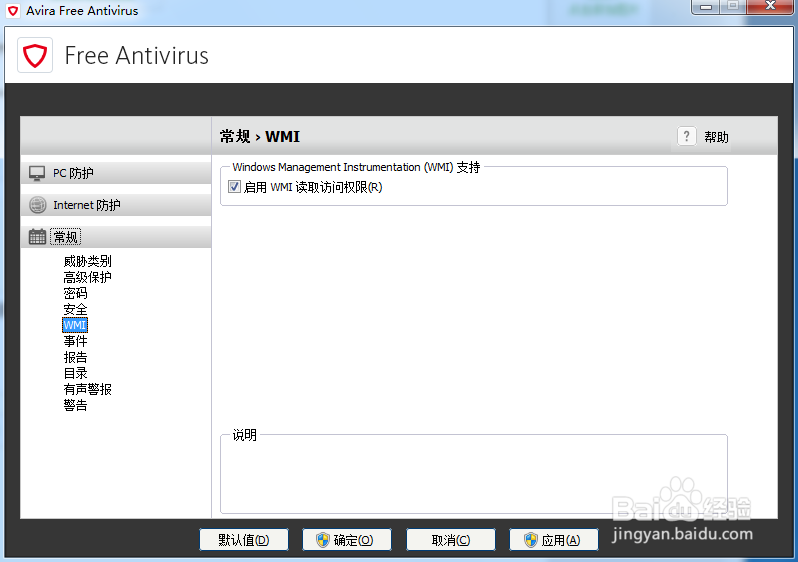Click the shield icon on 确定 button
The image size is (798, 562).
[x=323, y=540]
